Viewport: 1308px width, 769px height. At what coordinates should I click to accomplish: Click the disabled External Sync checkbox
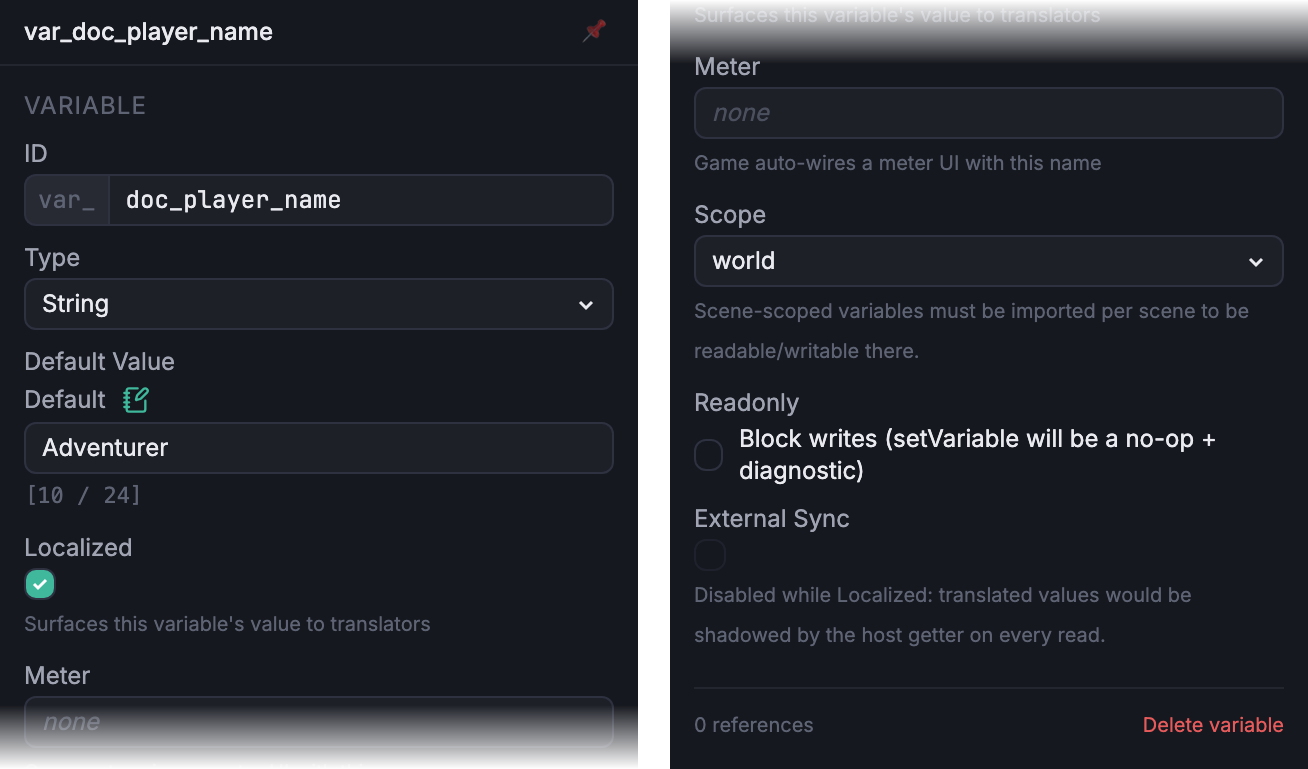tap(710, 555)
